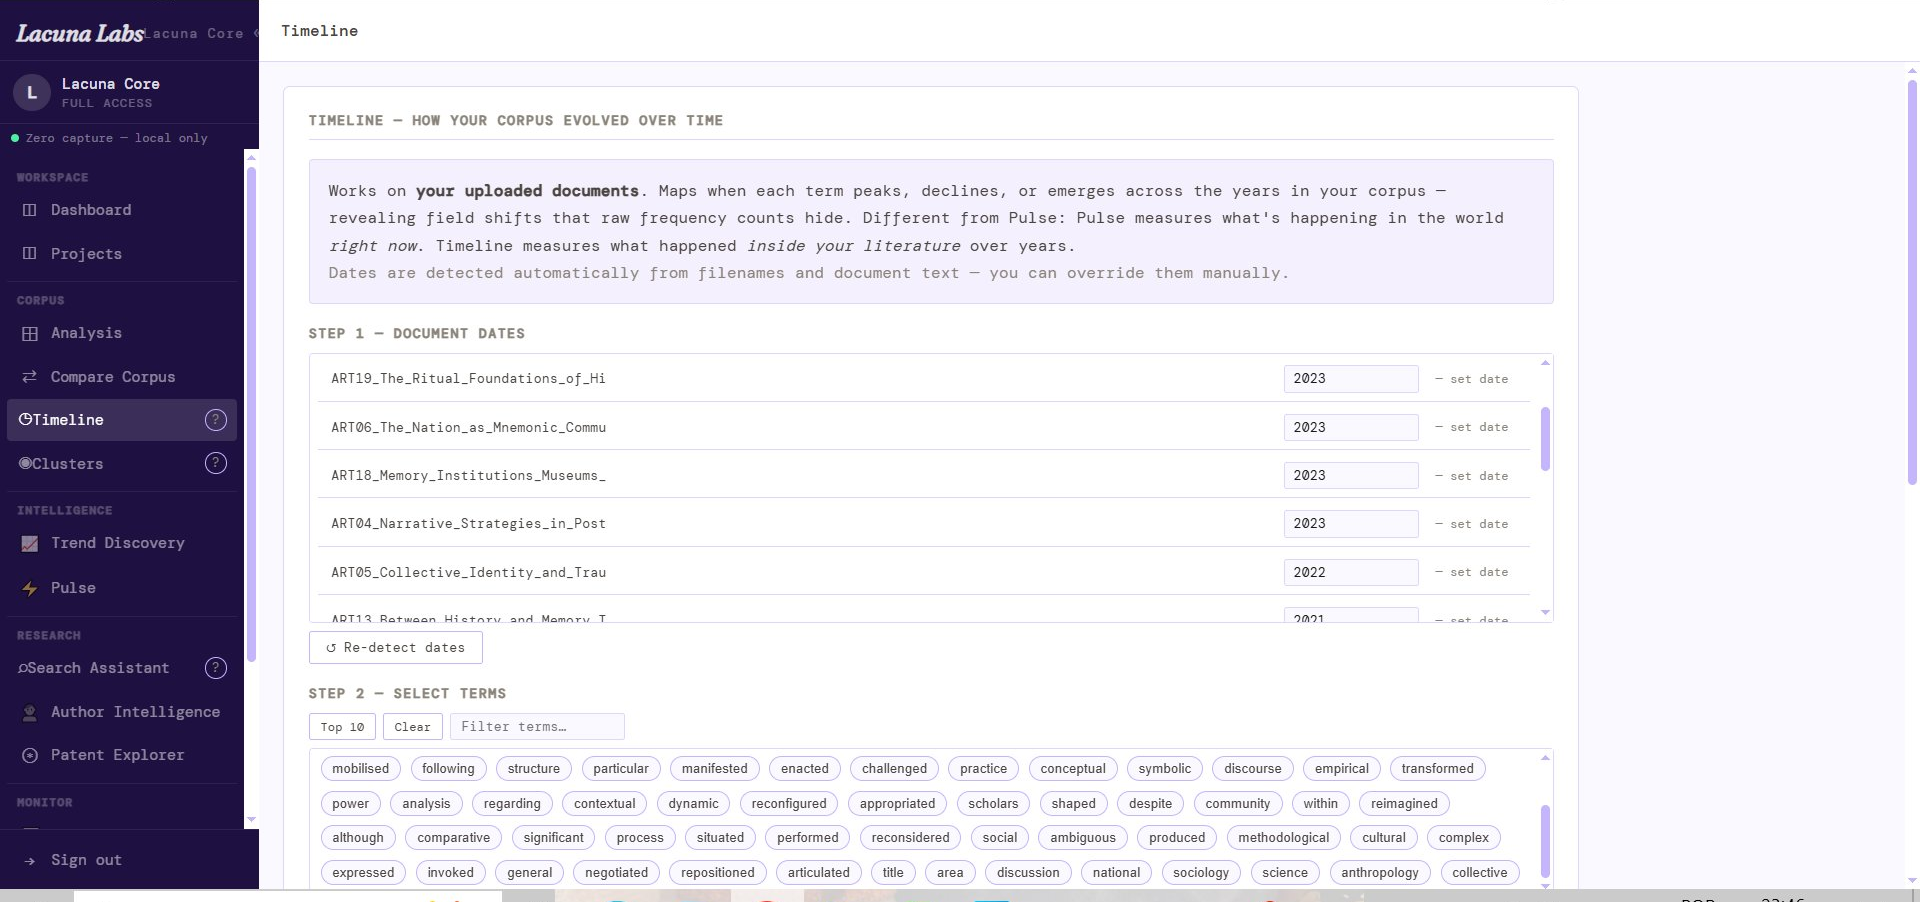
Task: Click the year field for ART04_Narrative_Strategies
Action: [1351, 524]
